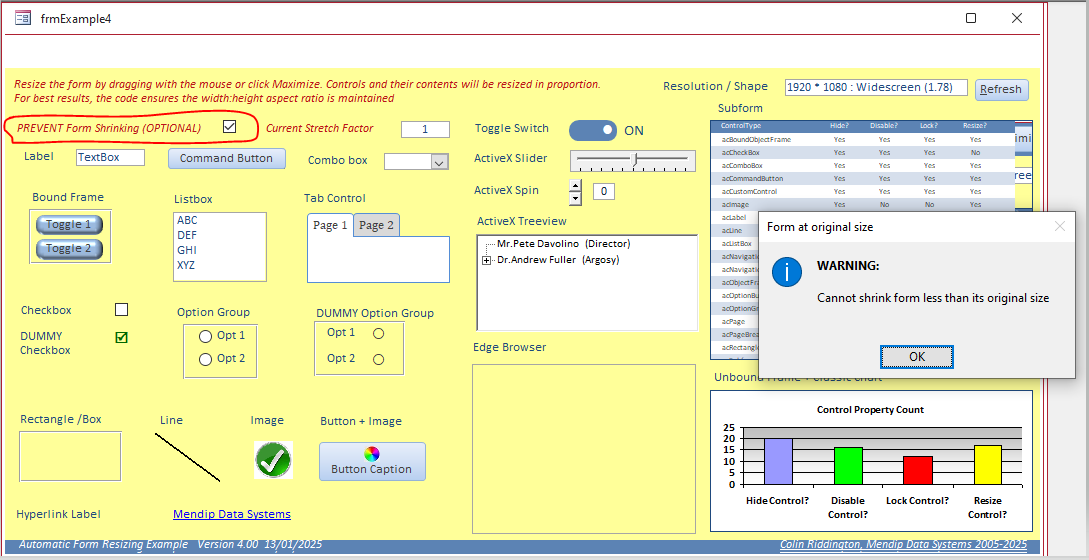Click the Command Button
Viewport: 1089px width, 560px height.
tap(226, 158)
